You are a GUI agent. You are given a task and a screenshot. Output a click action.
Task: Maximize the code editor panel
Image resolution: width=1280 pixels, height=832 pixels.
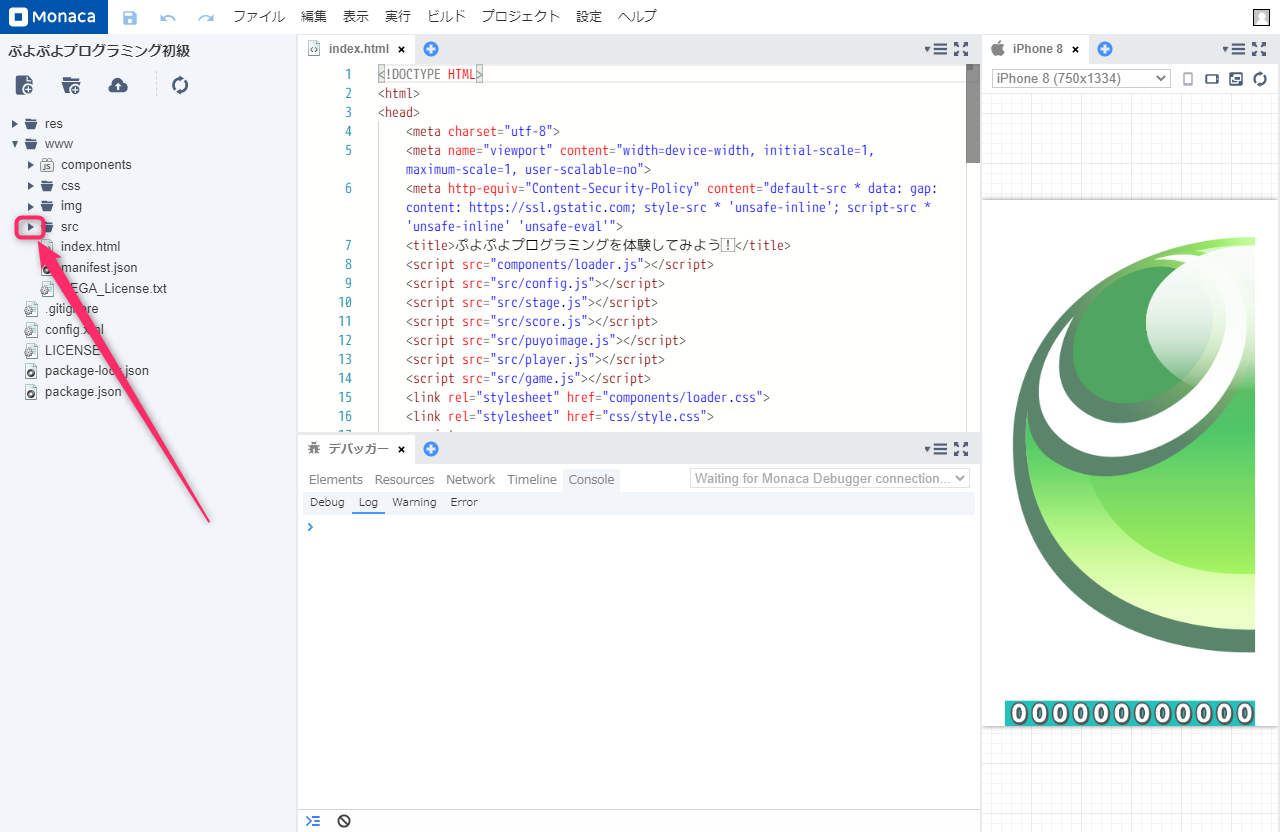961,49
